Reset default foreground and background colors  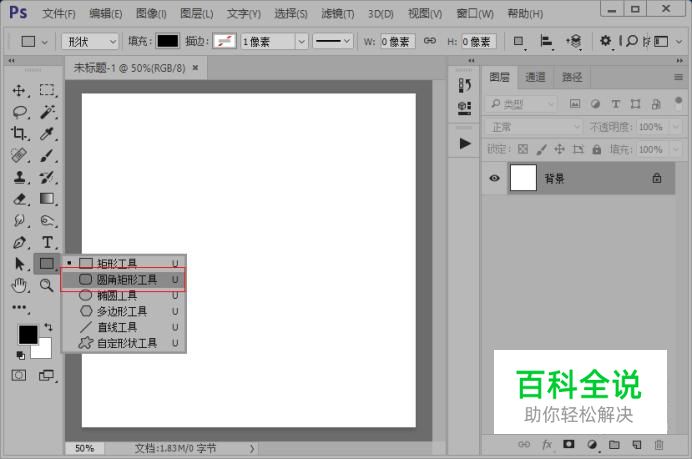(x=20, y=355)
